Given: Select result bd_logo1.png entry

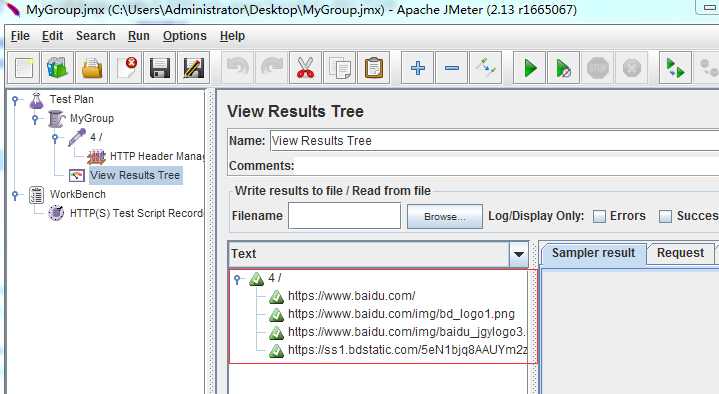Looking at the screenshot, I should click(401, 314).
